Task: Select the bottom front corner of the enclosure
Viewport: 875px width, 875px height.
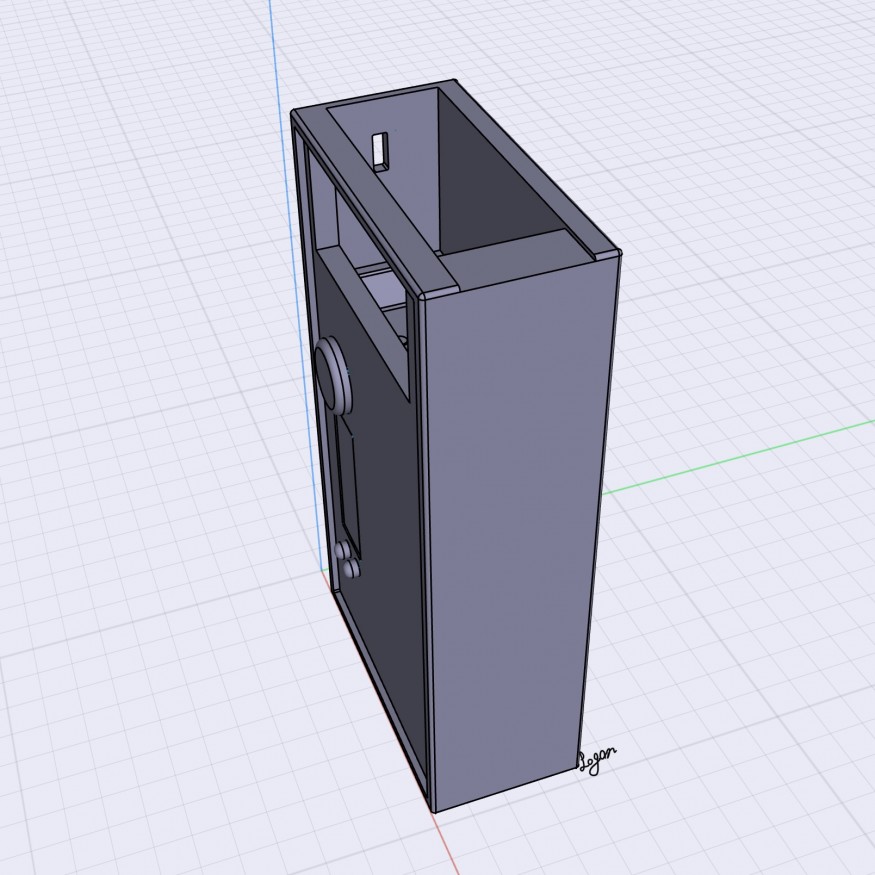Action: tap(434, 810)
